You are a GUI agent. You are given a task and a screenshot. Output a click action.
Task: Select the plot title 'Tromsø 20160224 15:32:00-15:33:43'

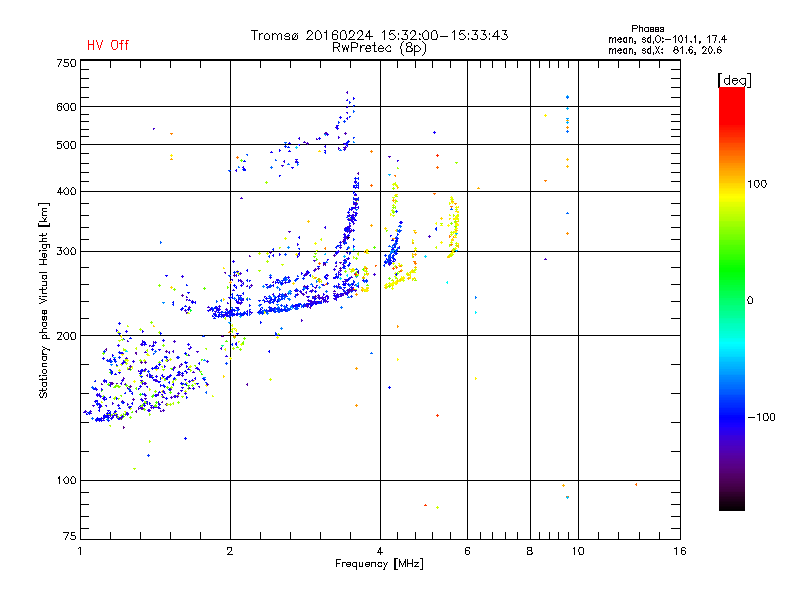tap(380, 35)
